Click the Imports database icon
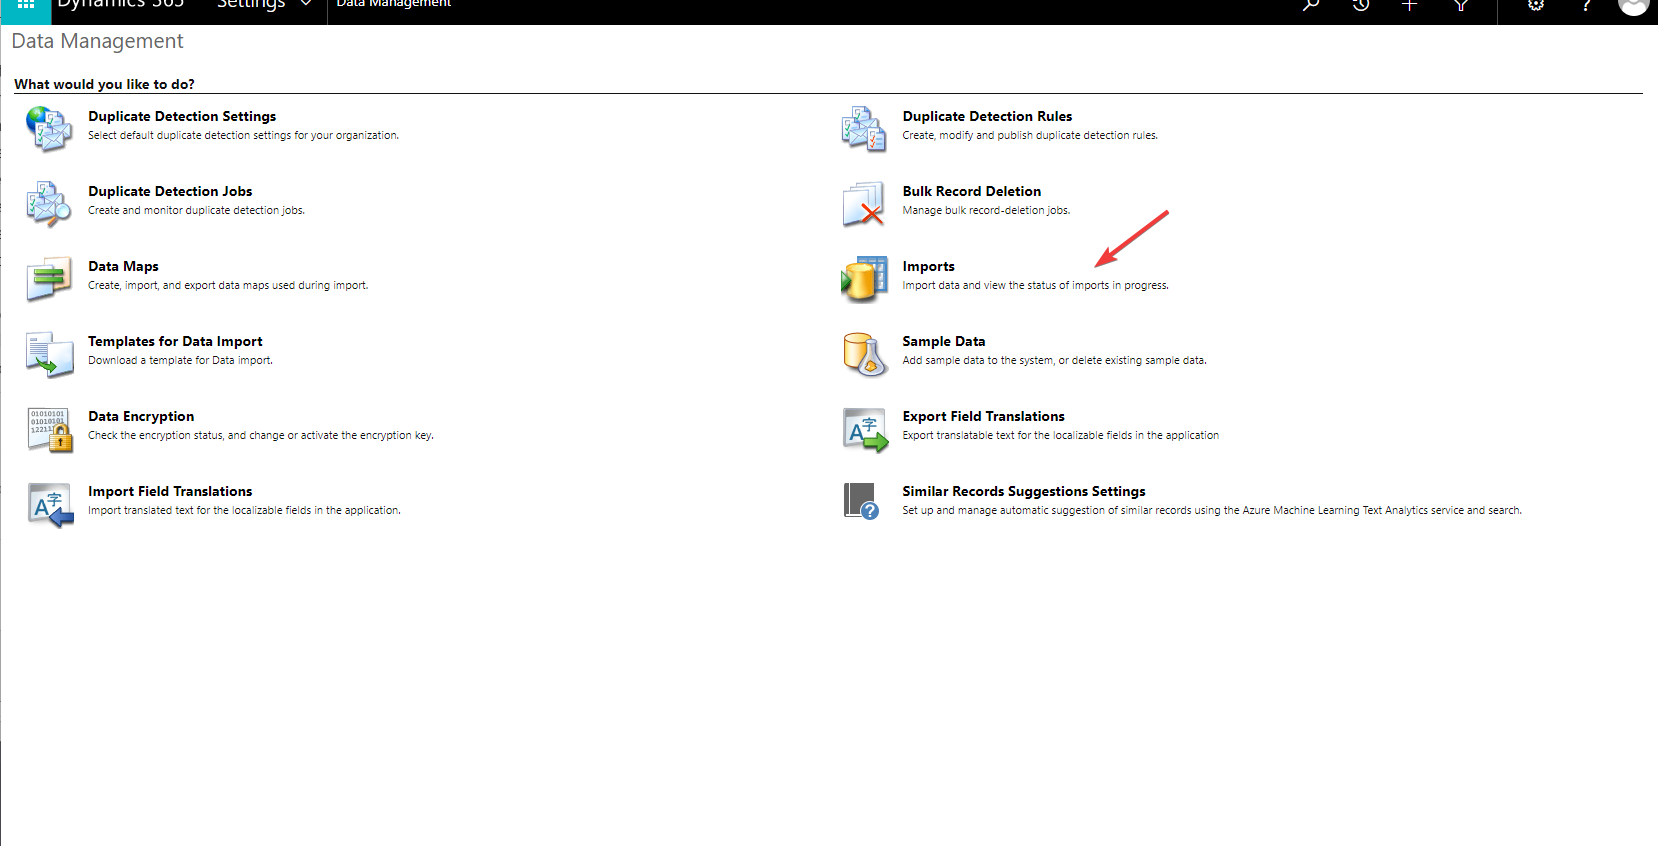Screen dimensions: 1658x846 point(864,279)
